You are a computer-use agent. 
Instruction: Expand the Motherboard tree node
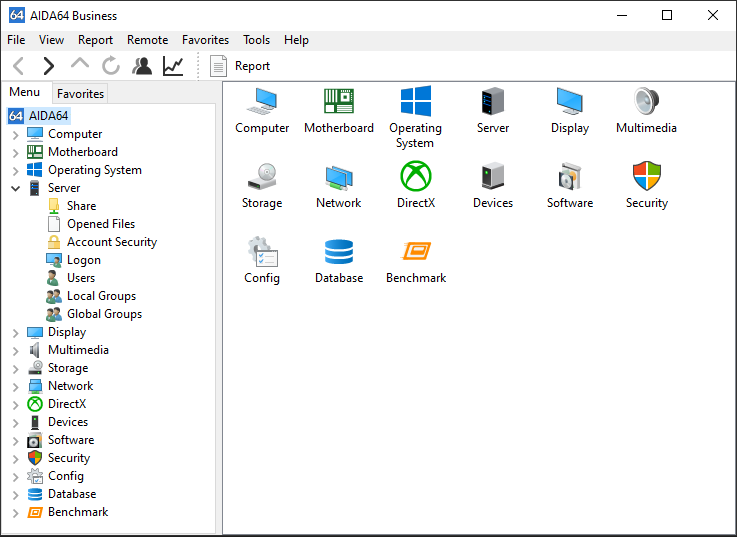coord(16,153)
